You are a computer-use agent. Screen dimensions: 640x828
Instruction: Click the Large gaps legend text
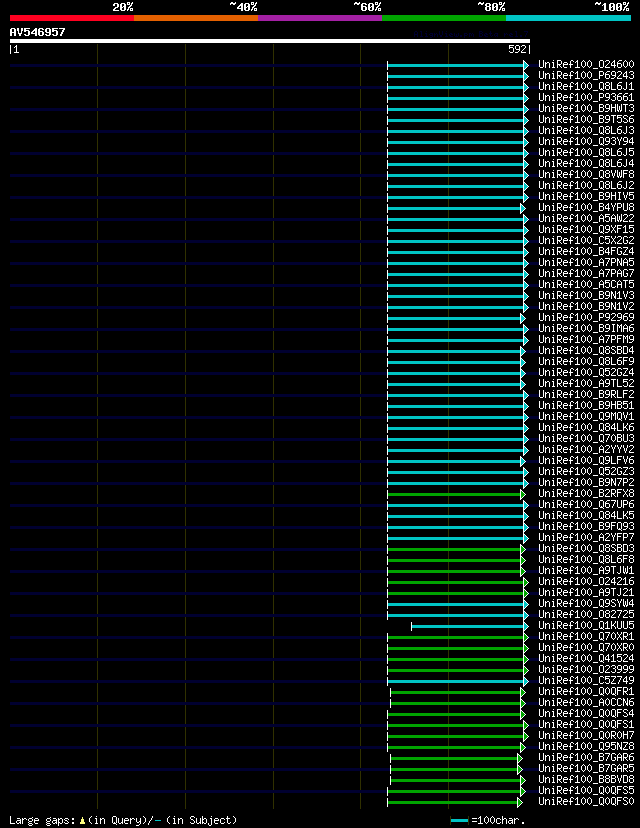pos(123,820)
